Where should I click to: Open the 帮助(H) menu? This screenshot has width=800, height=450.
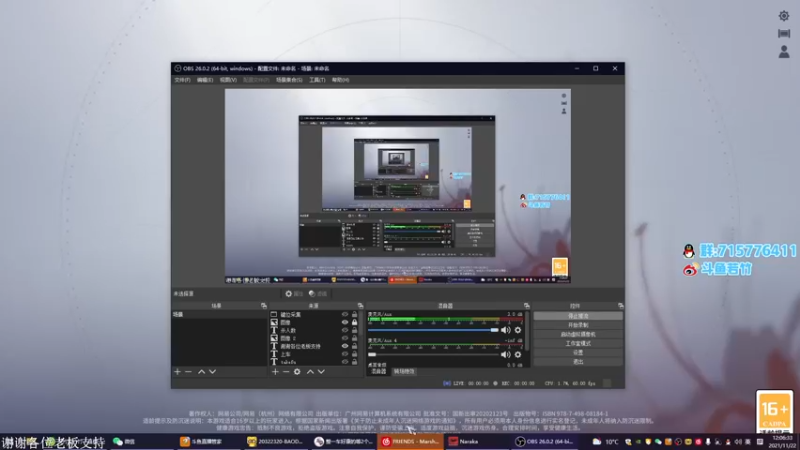coord(340,80)
